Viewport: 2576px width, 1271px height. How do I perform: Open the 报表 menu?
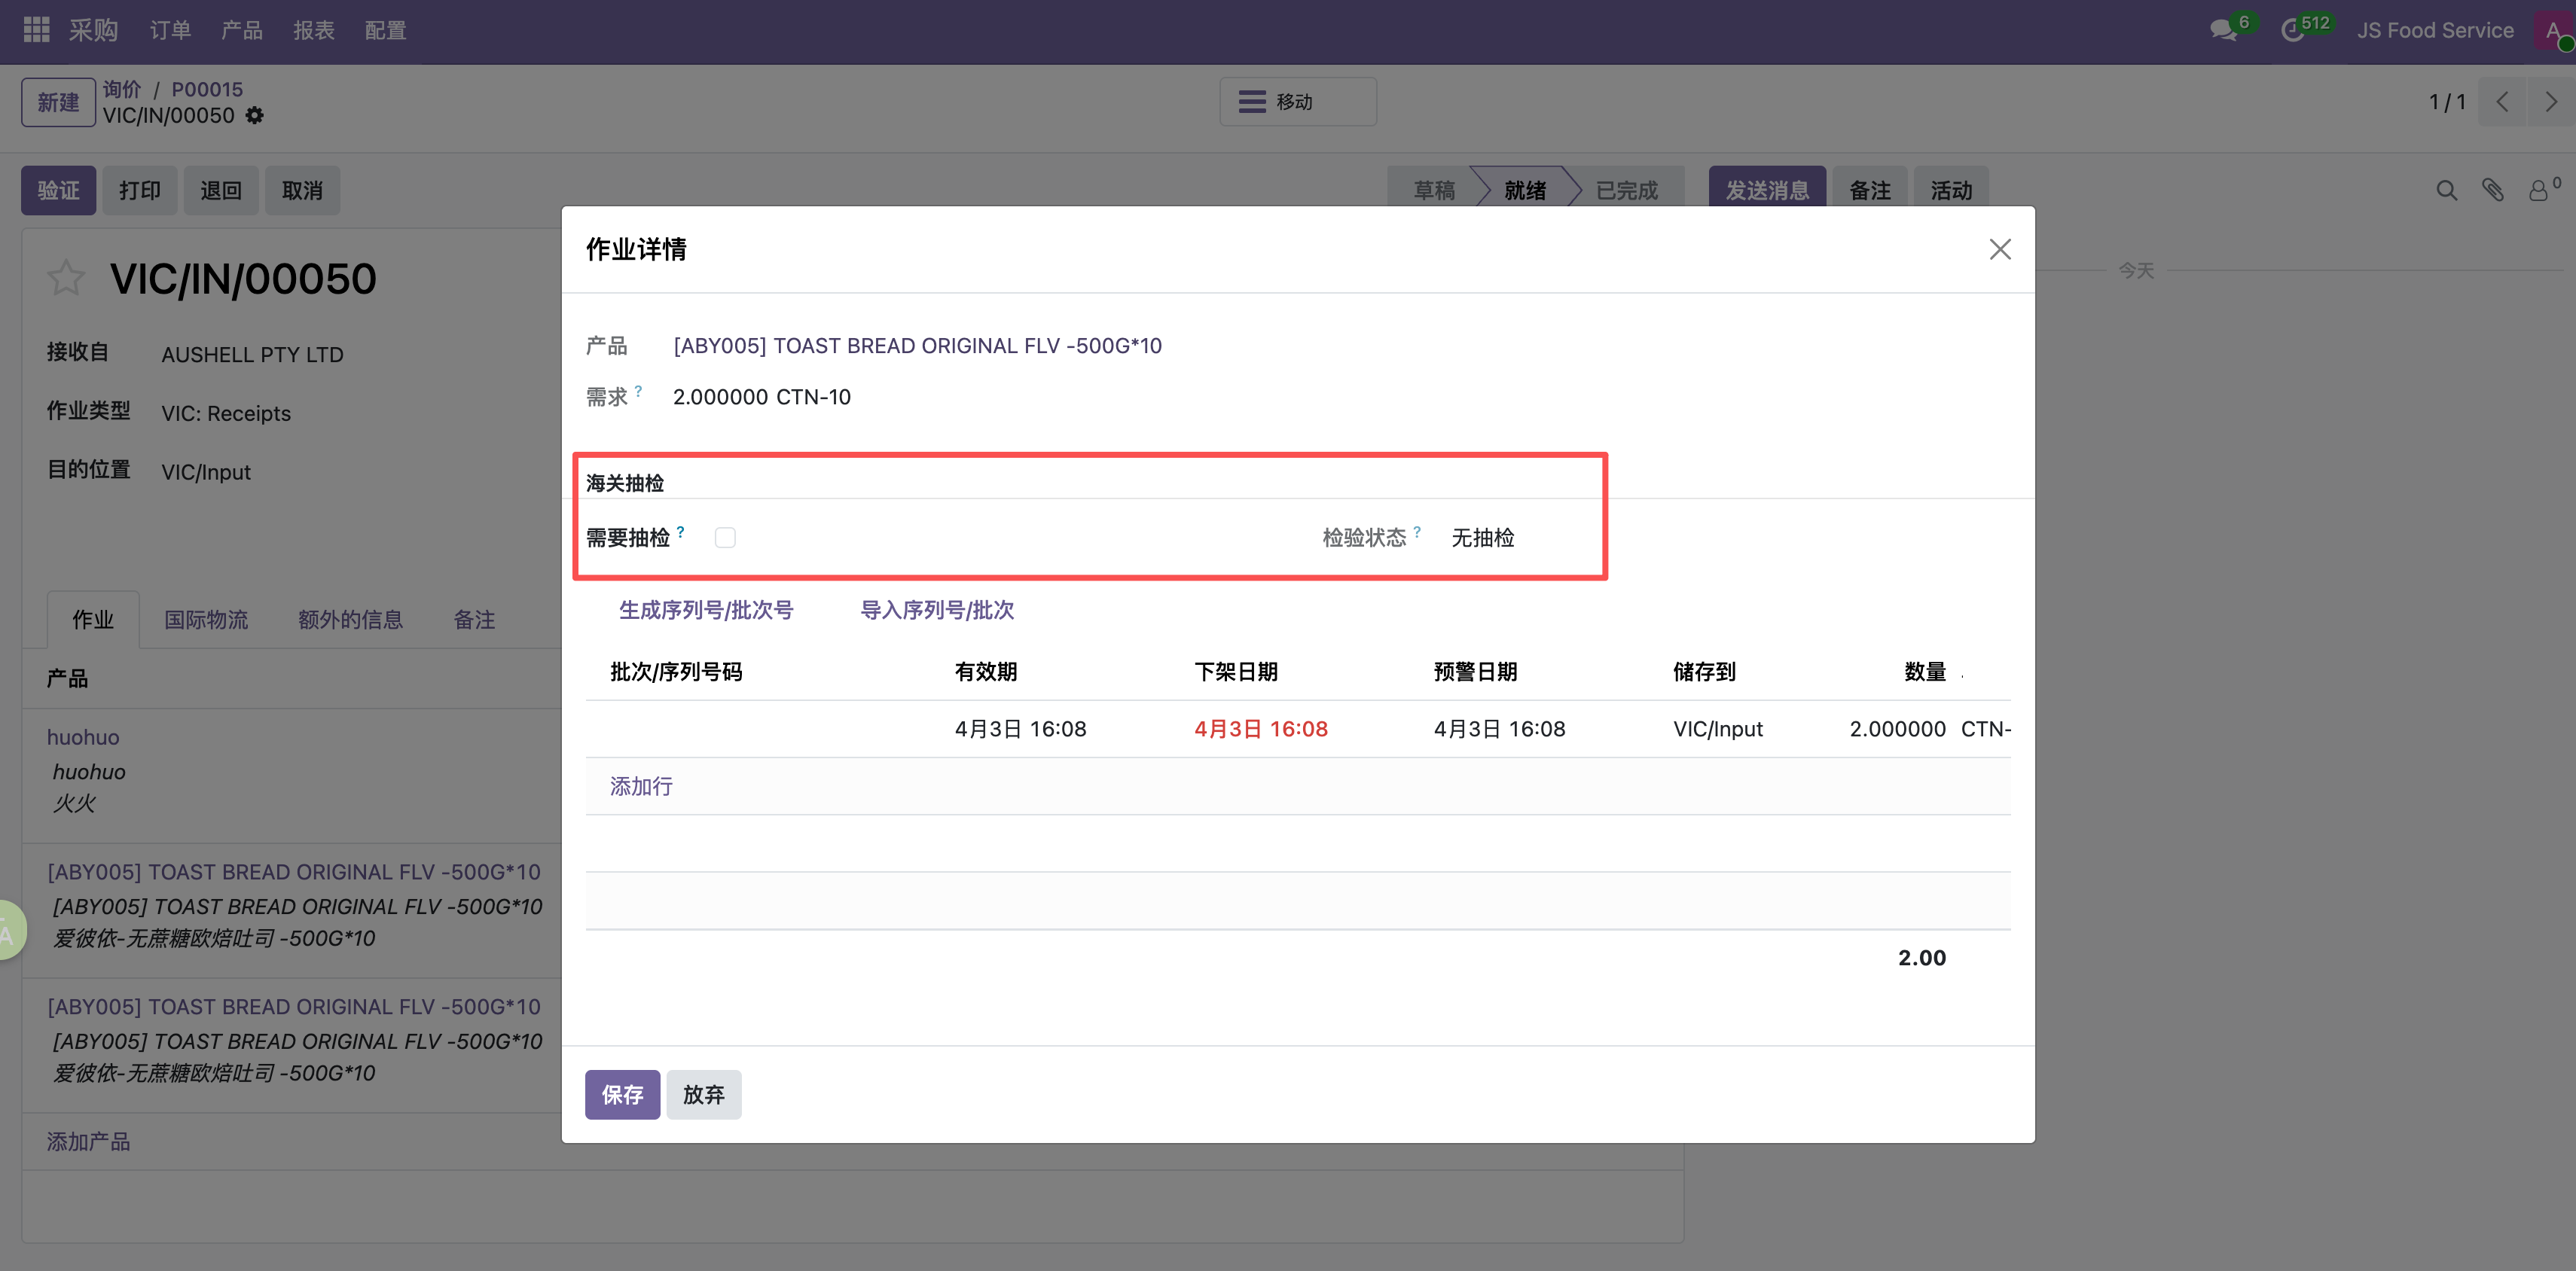314,30
